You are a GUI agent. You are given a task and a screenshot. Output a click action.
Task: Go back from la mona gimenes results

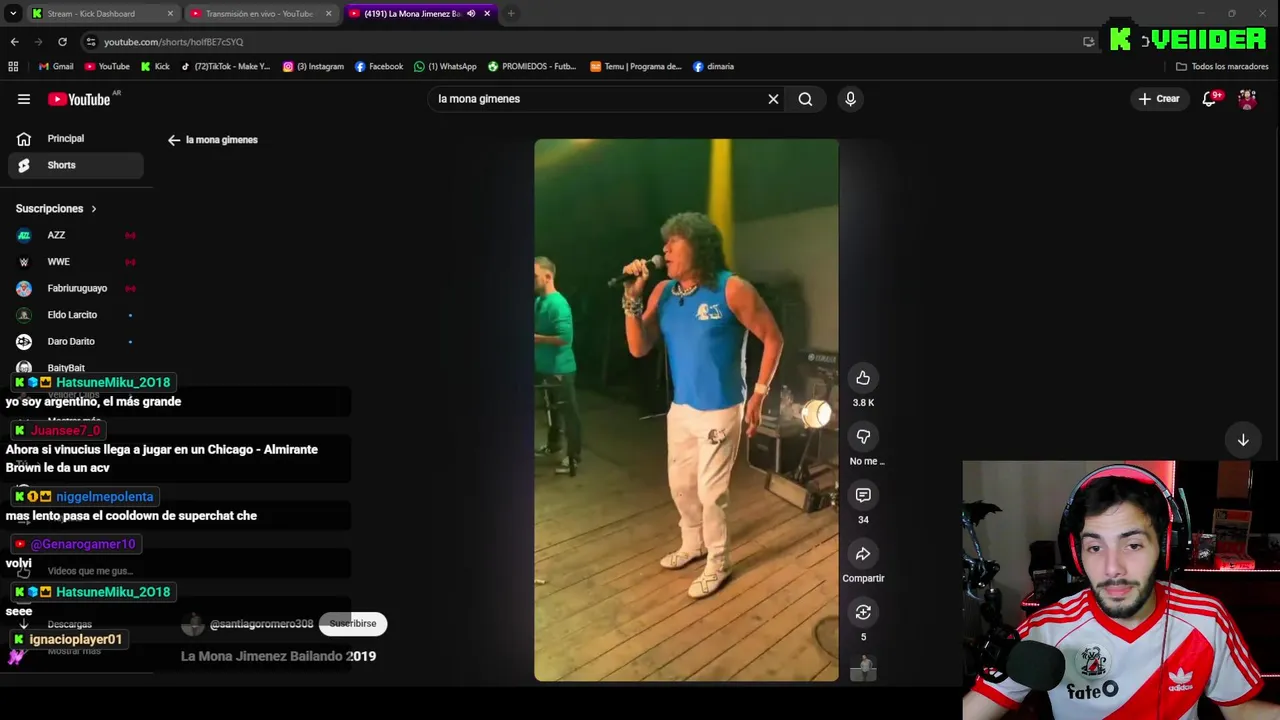174,140
